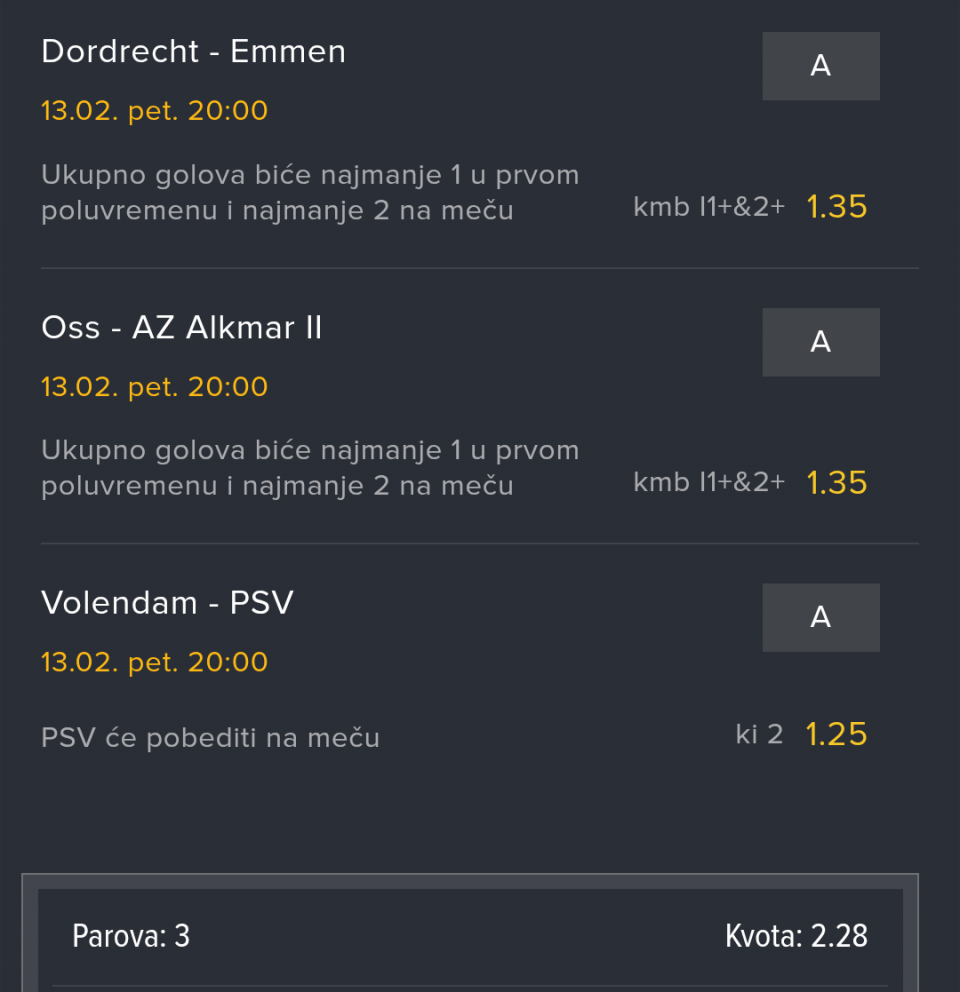Open the Dordrecht - Emmen match title
Image resolution: width=960 pixels, height=992 pixels.
[193, 52]
